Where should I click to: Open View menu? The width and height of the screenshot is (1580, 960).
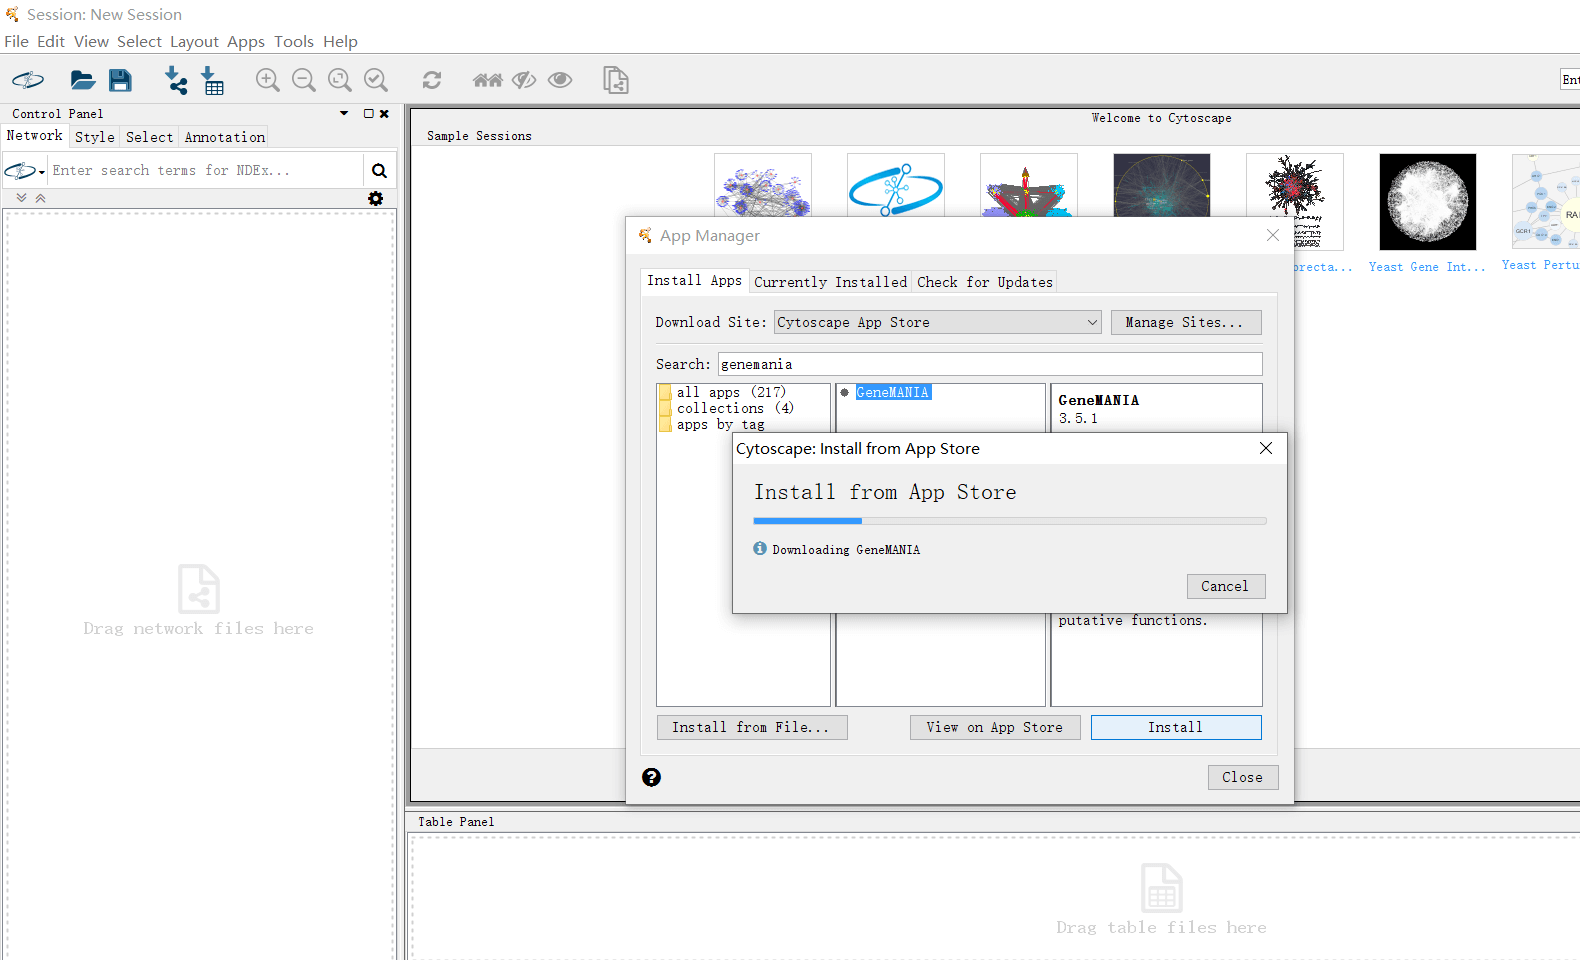(91, 41)
